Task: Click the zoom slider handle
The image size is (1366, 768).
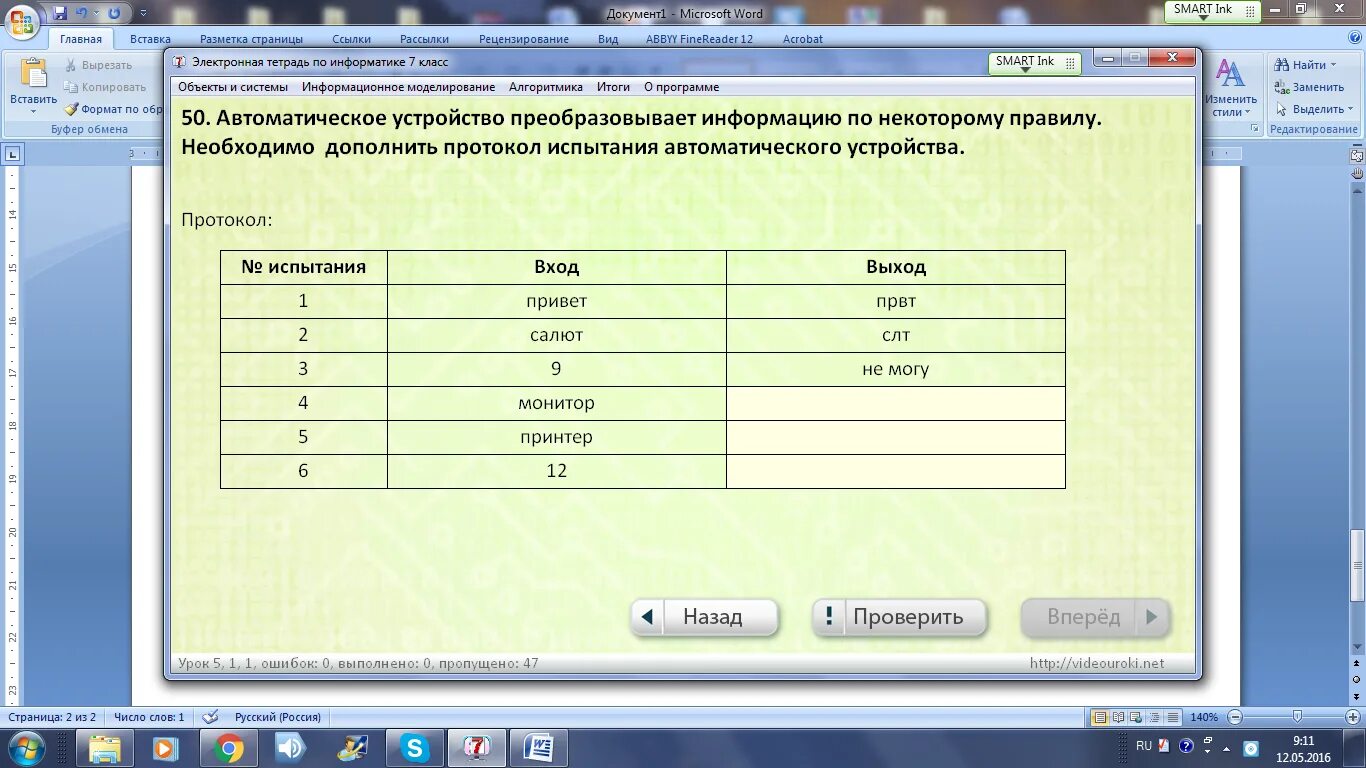Action: [1297, 717]
